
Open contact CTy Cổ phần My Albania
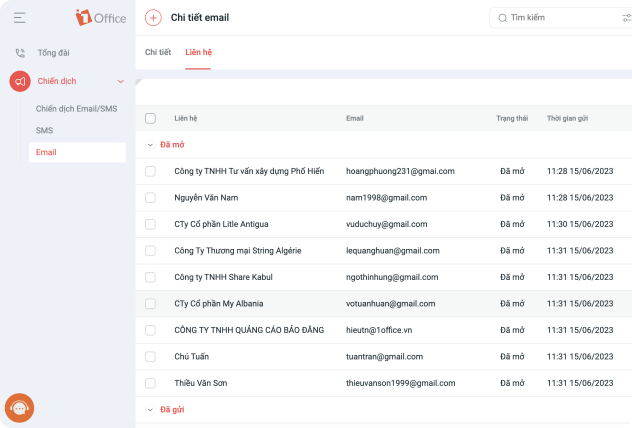click(x=219, y=303)
